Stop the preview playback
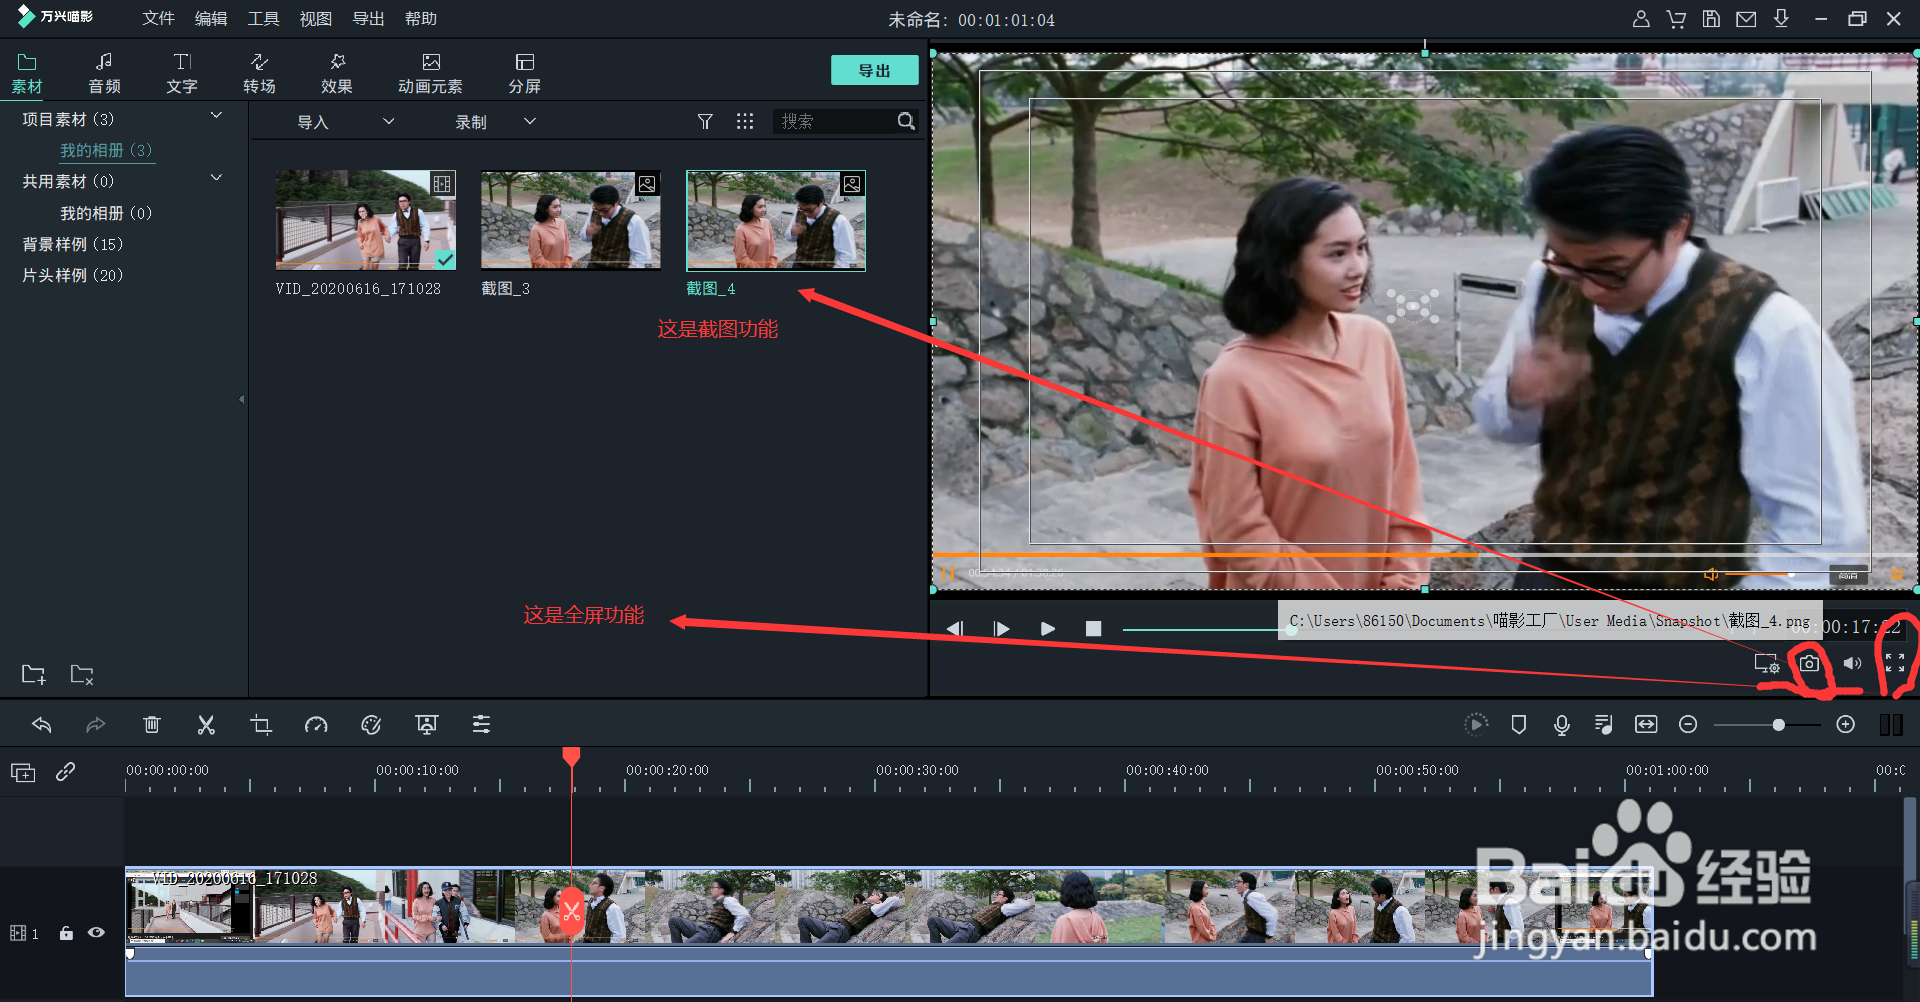This screenshot has height=1002, width=1920. pyautogui.click(x=1093, y=628)
